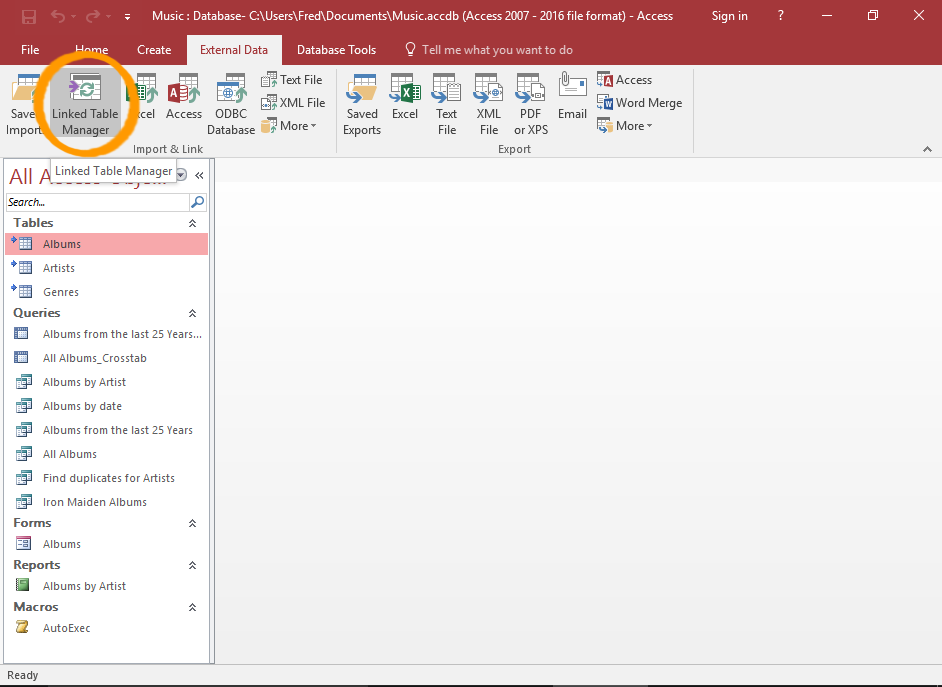942x687 pixels.
Task: Open Customize Quick Access Toolbar dropdown
Action: (127, 17)
